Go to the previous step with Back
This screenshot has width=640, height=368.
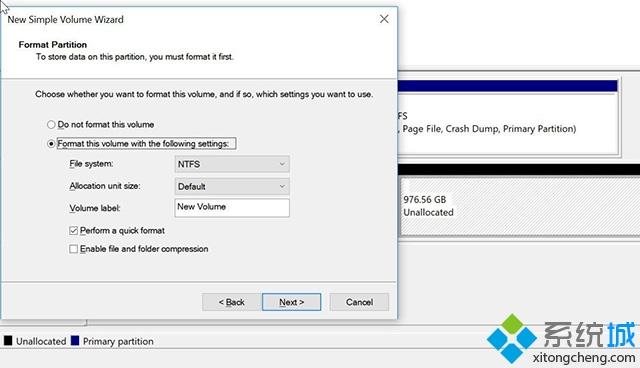point(231,302)
